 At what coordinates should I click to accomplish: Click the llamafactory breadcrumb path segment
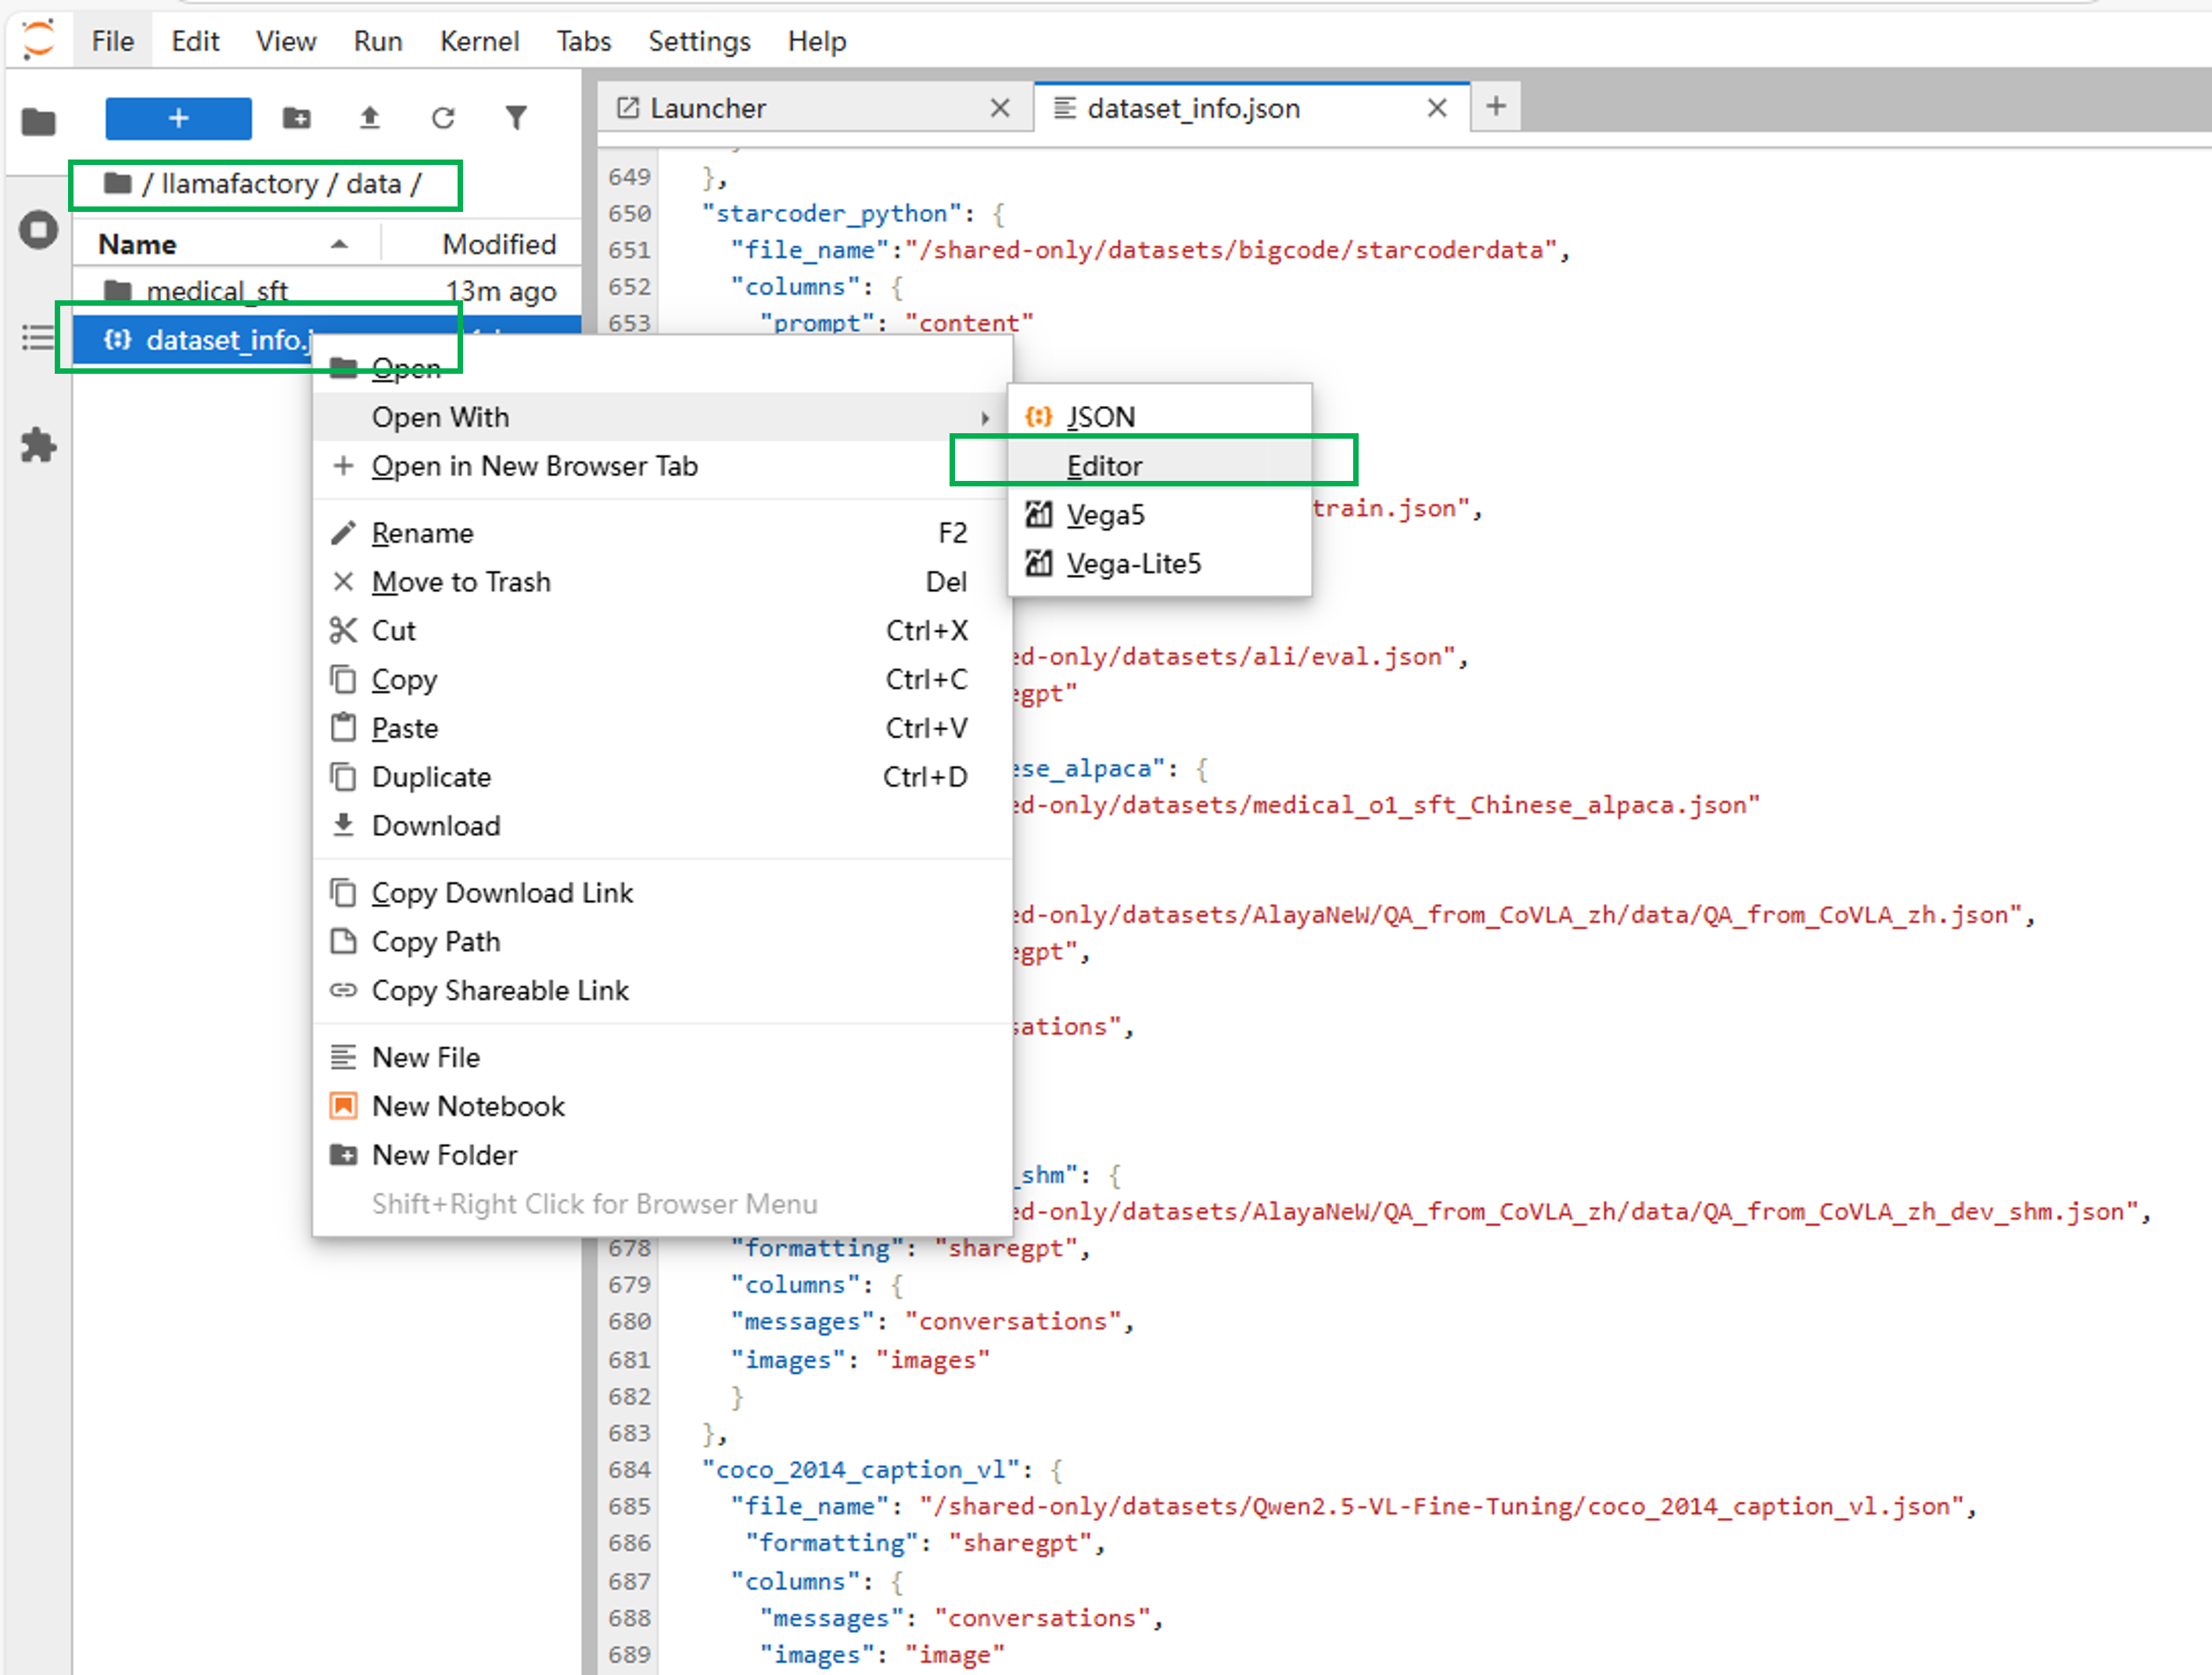[x=239, y=184]
